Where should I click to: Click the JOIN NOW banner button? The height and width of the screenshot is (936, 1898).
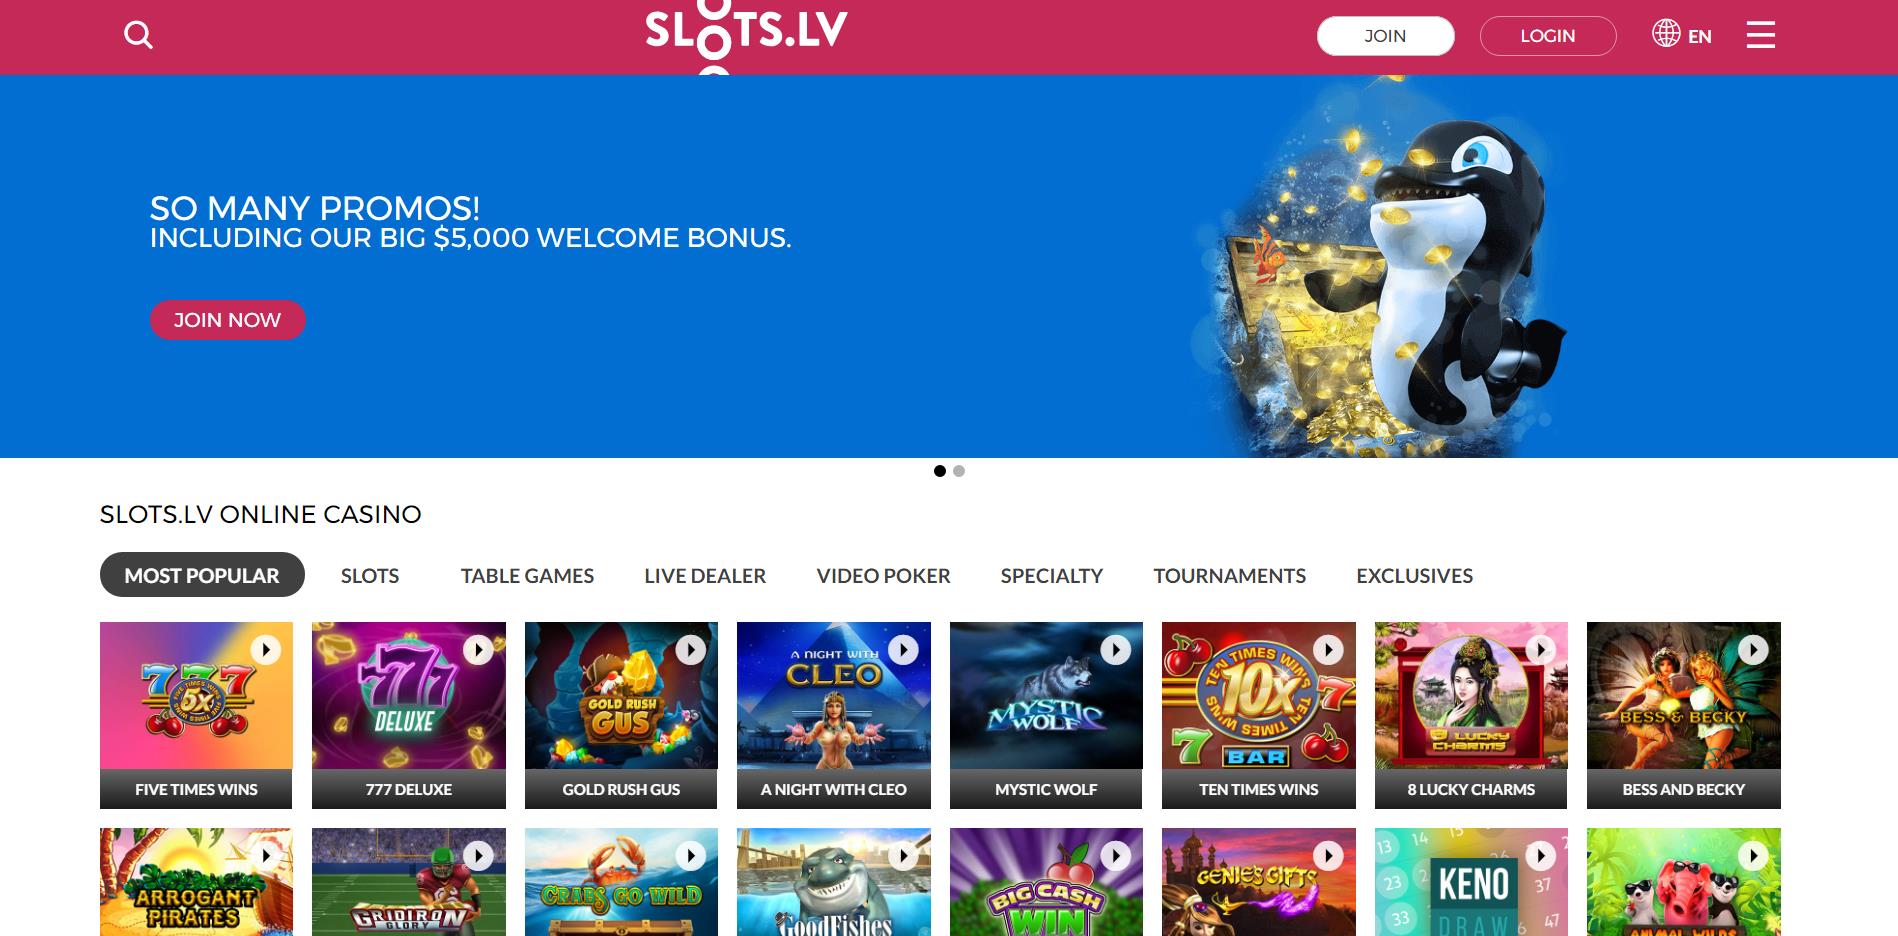click(x=228, y=320)
